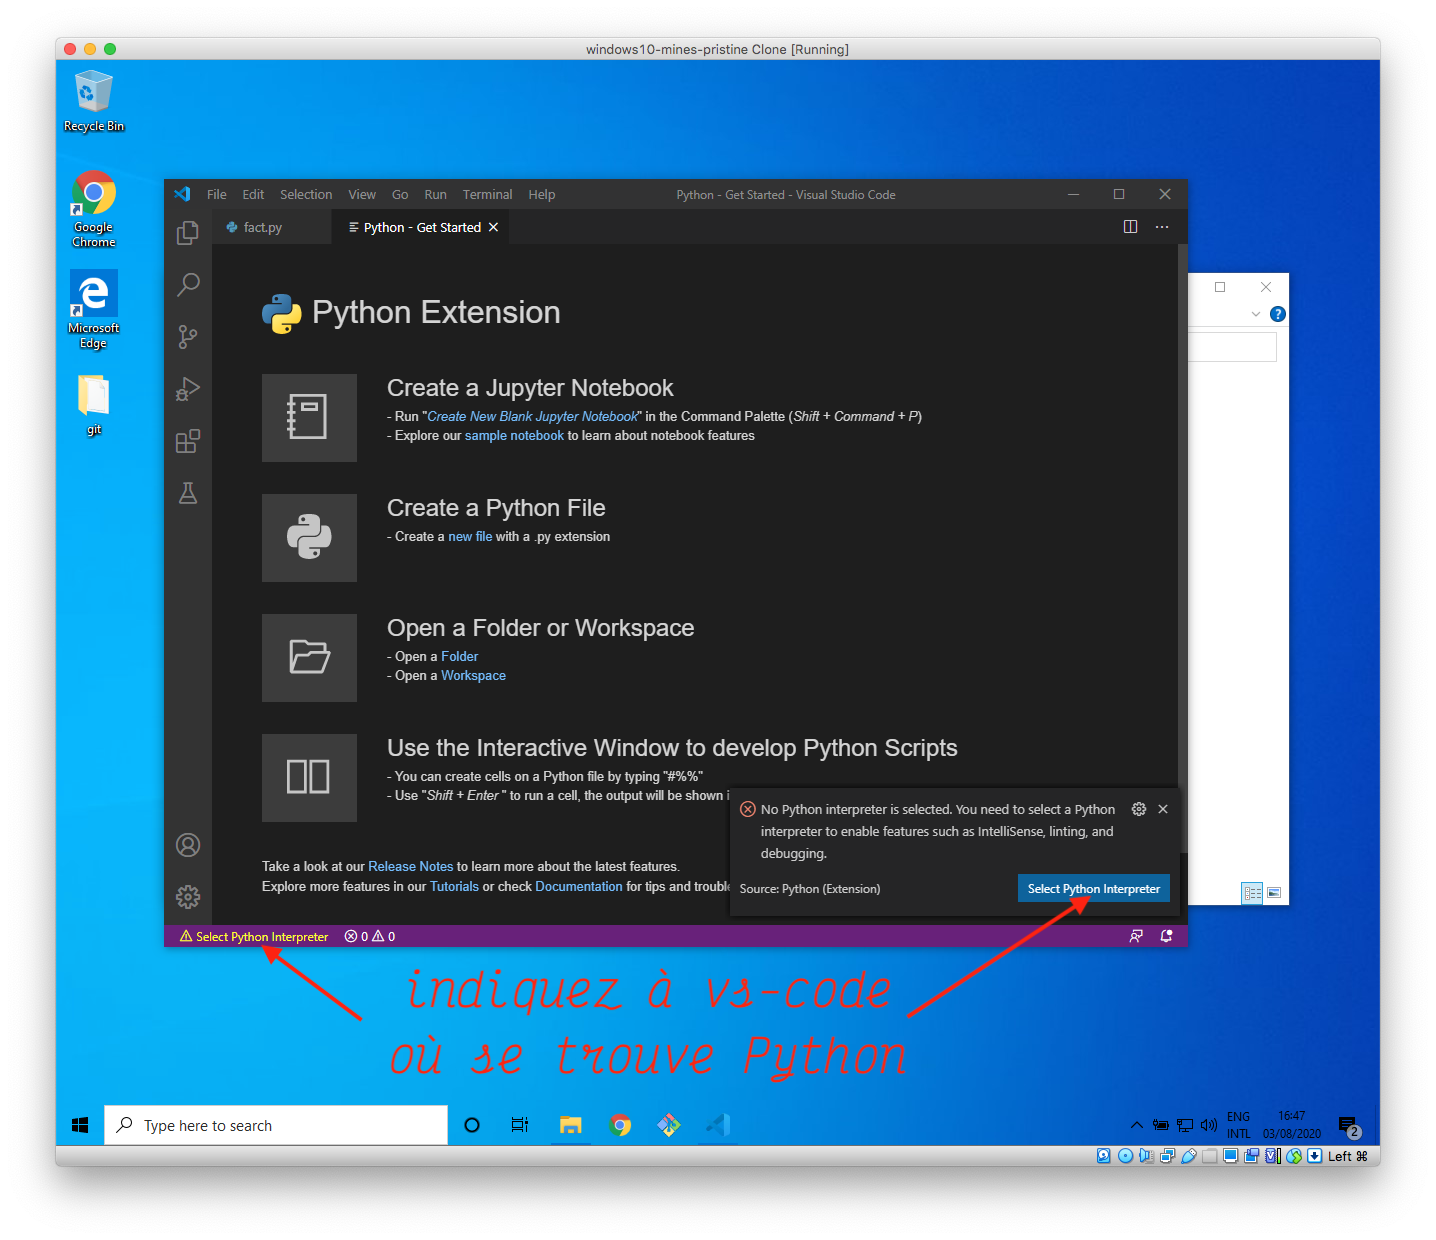Screen dimensions: 1436x1240
Task: Click the Select Python Interpreter notification button
Action: pyautogui.click(x=1094, y=889)
